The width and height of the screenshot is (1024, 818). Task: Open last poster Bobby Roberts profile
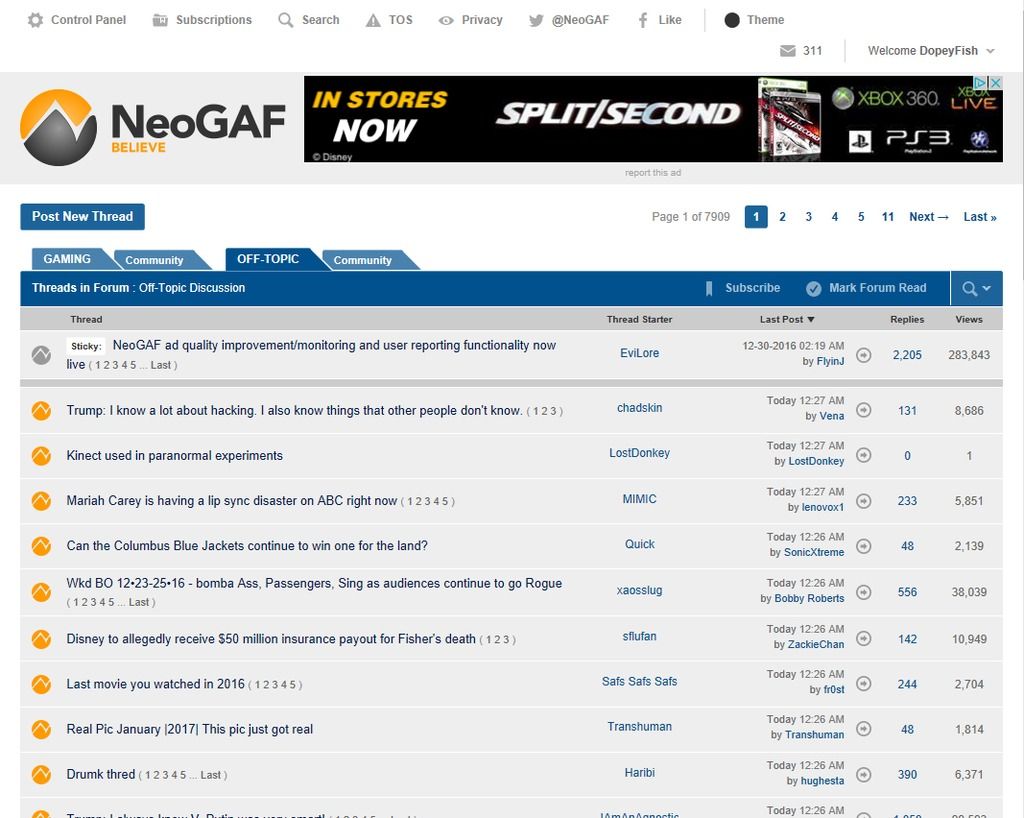(809, 599)
